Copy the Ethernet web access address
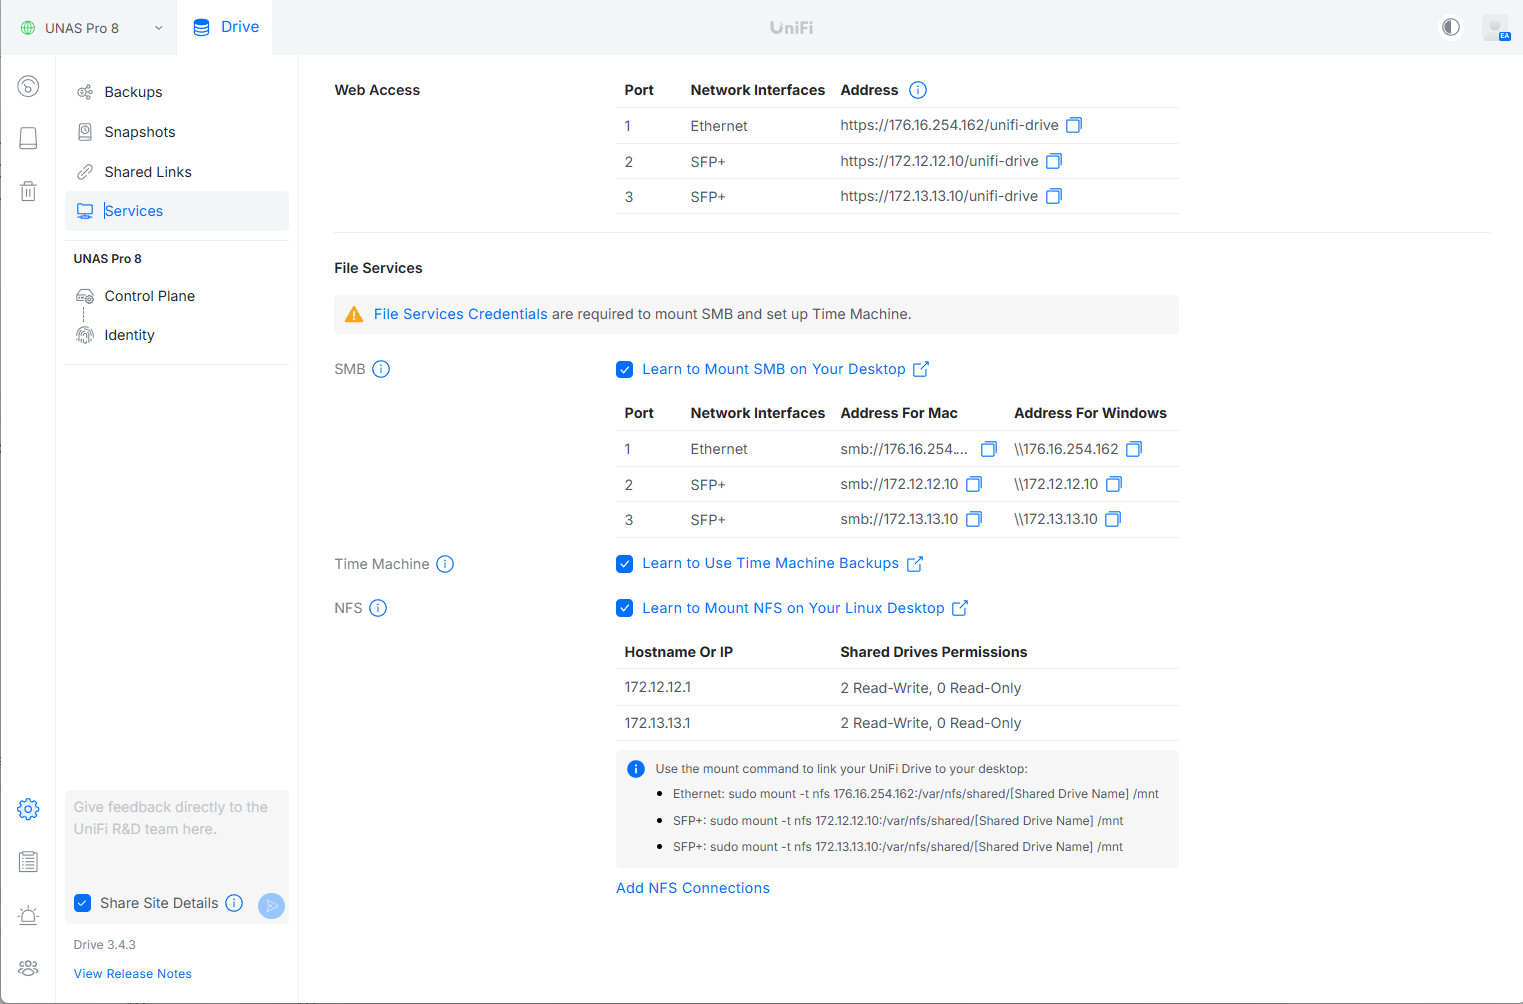The height and width of the screenshot is (1004, 1523). pyautogui.click(x=1073, y=125)
